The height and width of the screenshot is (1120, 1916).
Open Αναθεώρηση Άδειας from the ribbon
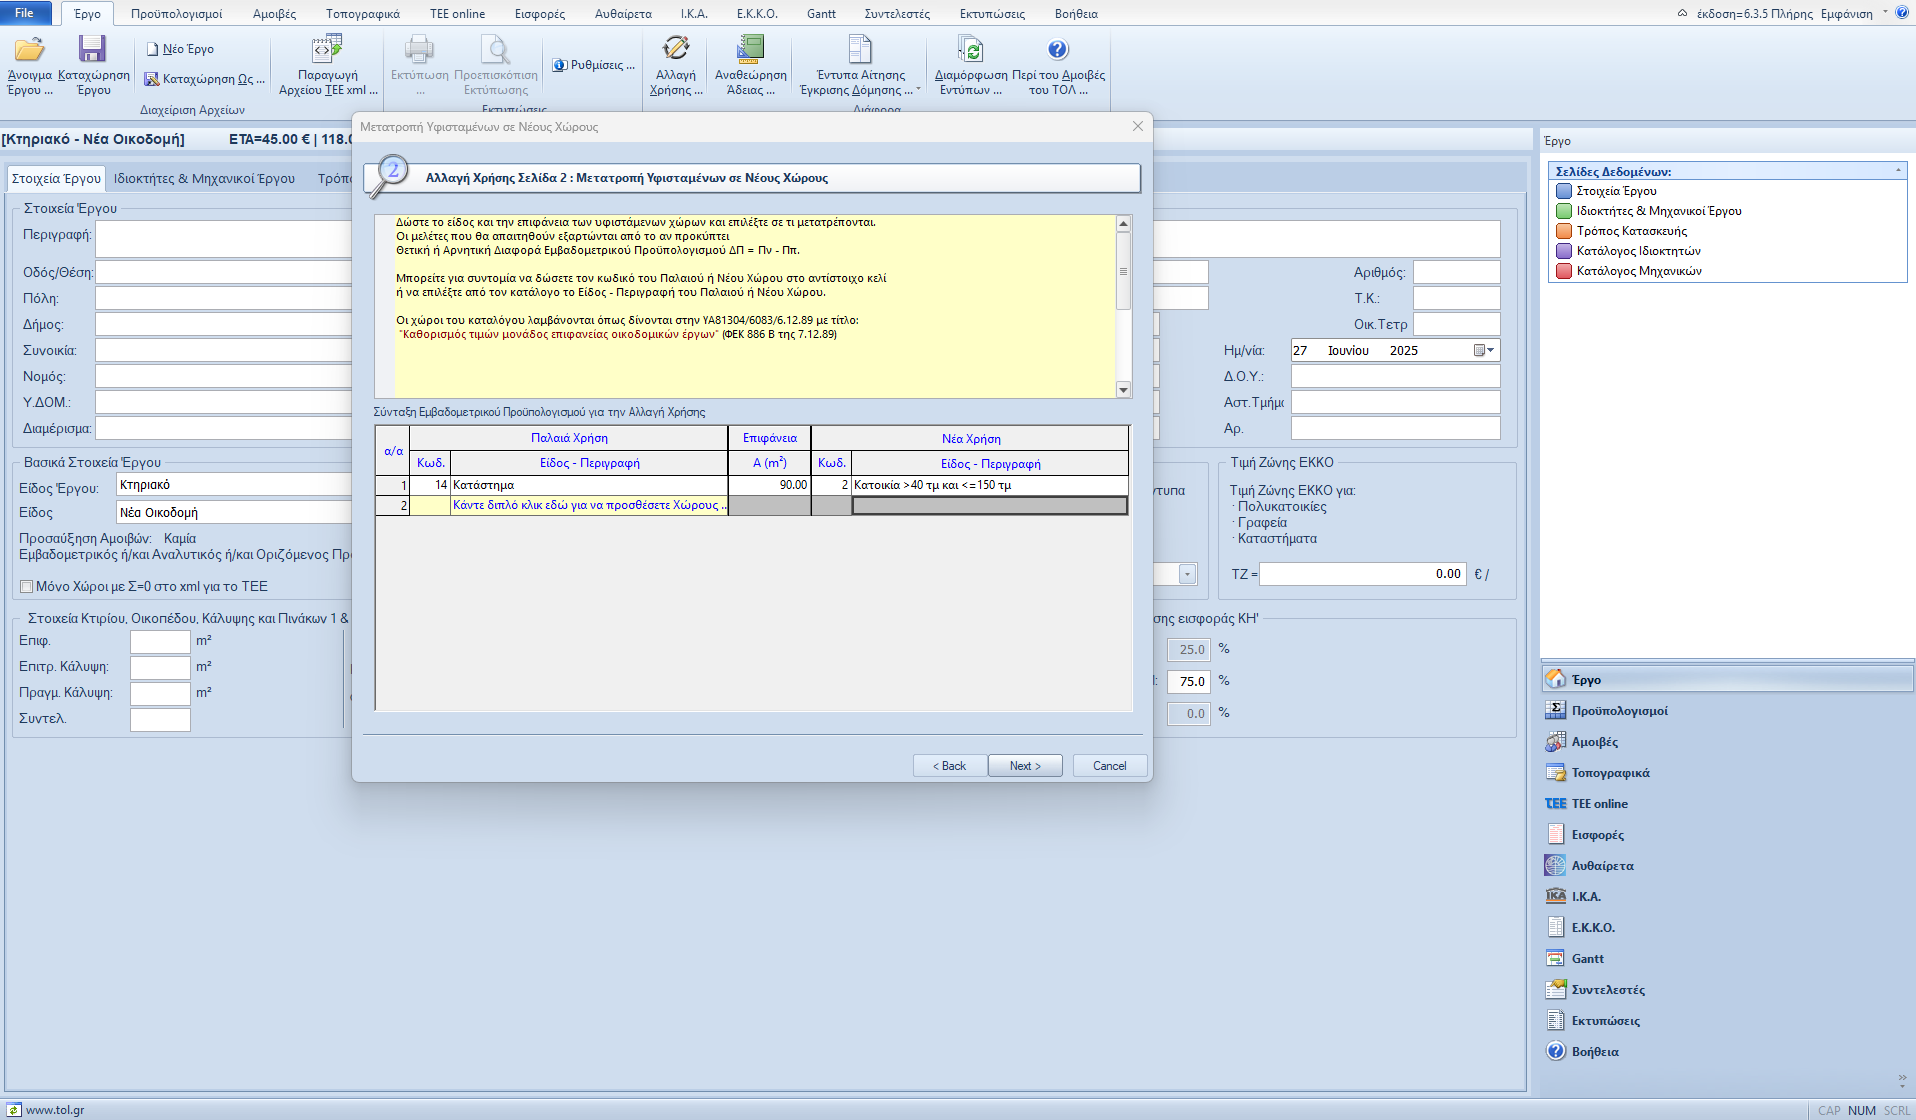[750, 50]
